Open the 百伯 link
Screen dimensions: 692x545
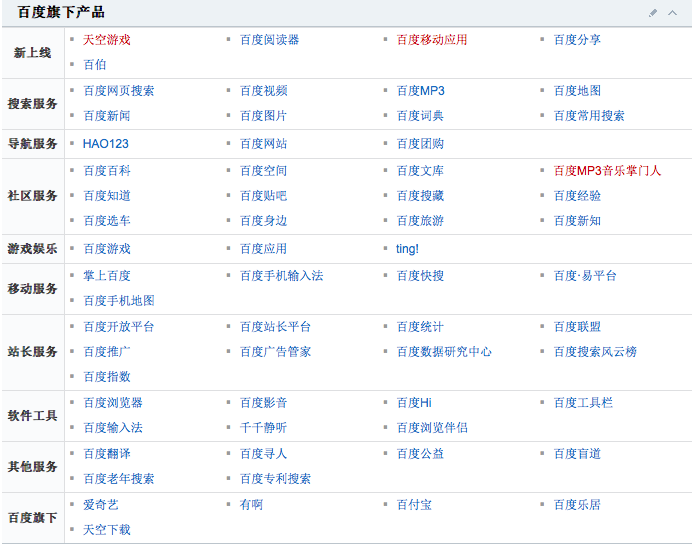click(x=95, y=65)
